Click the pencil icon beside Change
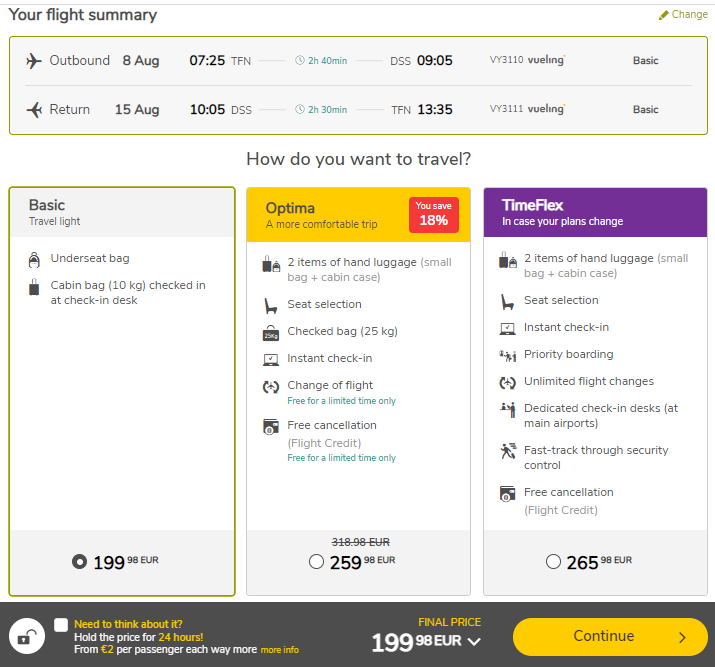This screenshot has width=715, height=667. click(x=663, y=15)
